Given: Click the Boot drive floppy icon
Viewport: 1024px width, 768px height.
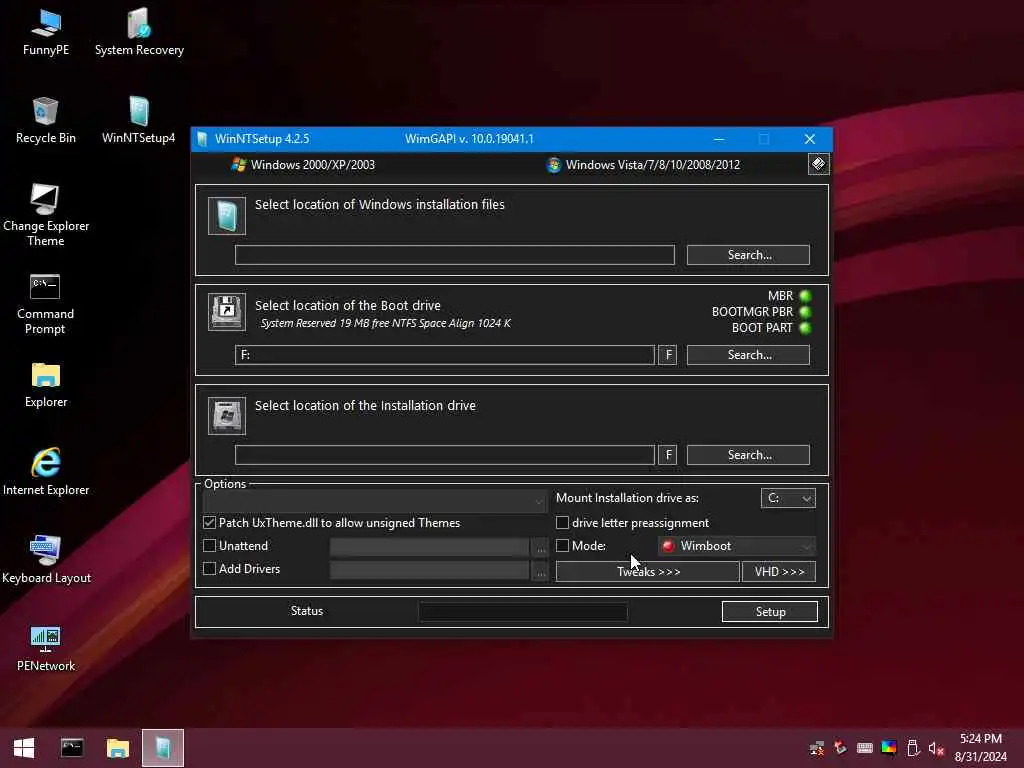Looking at the screenshot, I should pyautogui.click(x=227, y=312).
